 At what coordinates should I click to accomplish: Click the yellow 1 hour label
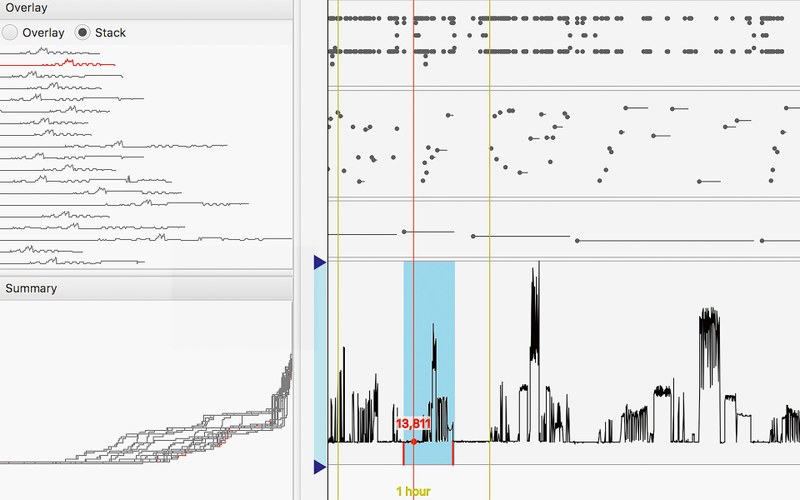[x=413, y=492]
